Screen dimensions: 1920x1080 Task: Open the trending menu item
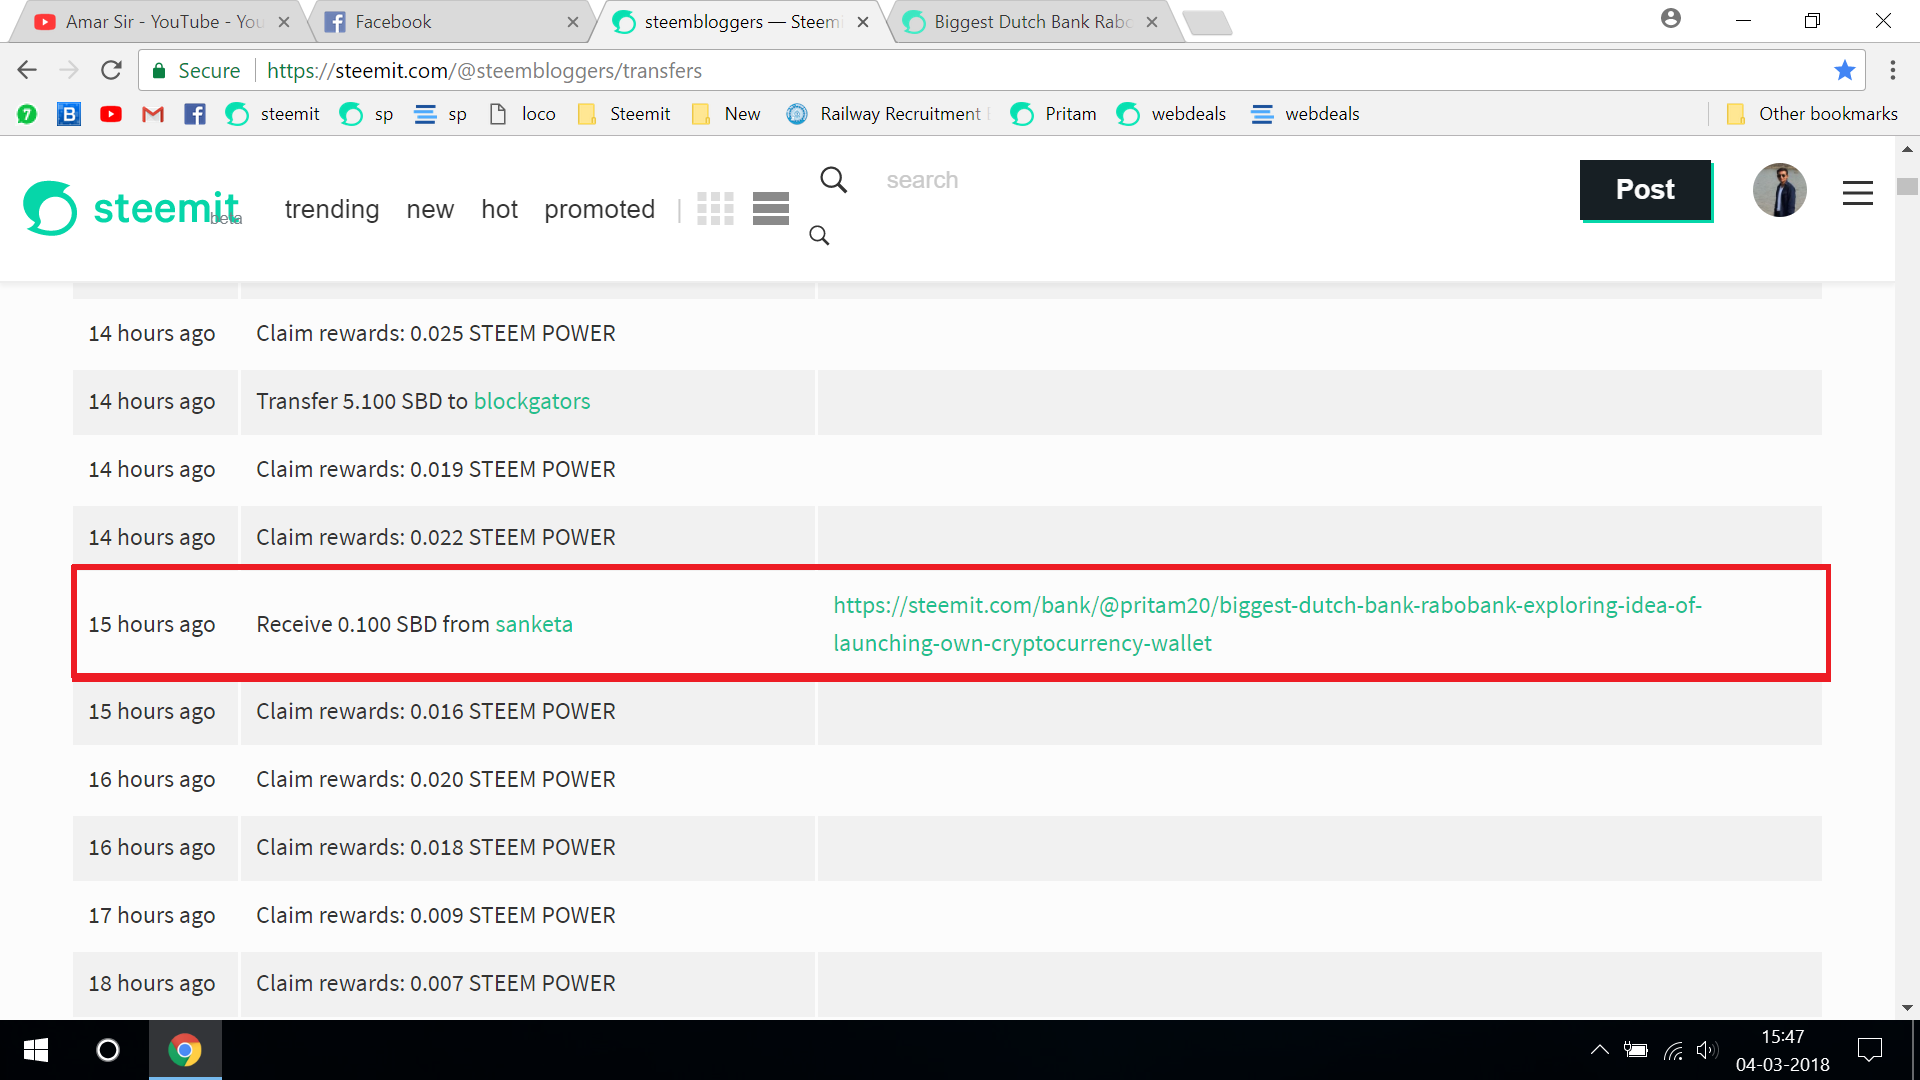[x=331, y=209]
